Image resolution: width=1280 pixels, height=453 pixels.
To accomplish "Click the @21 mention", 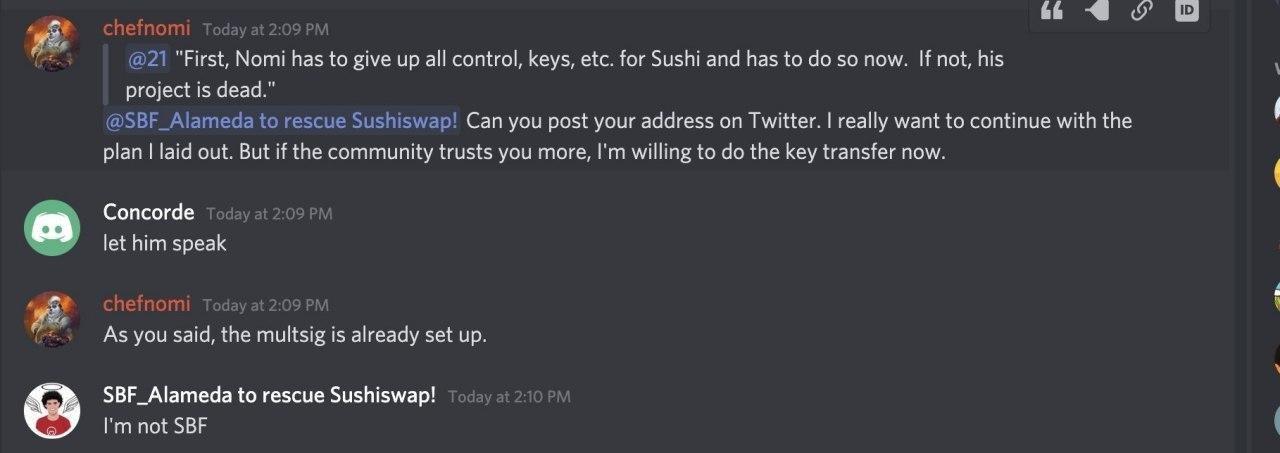I will [x=147, y=59].
